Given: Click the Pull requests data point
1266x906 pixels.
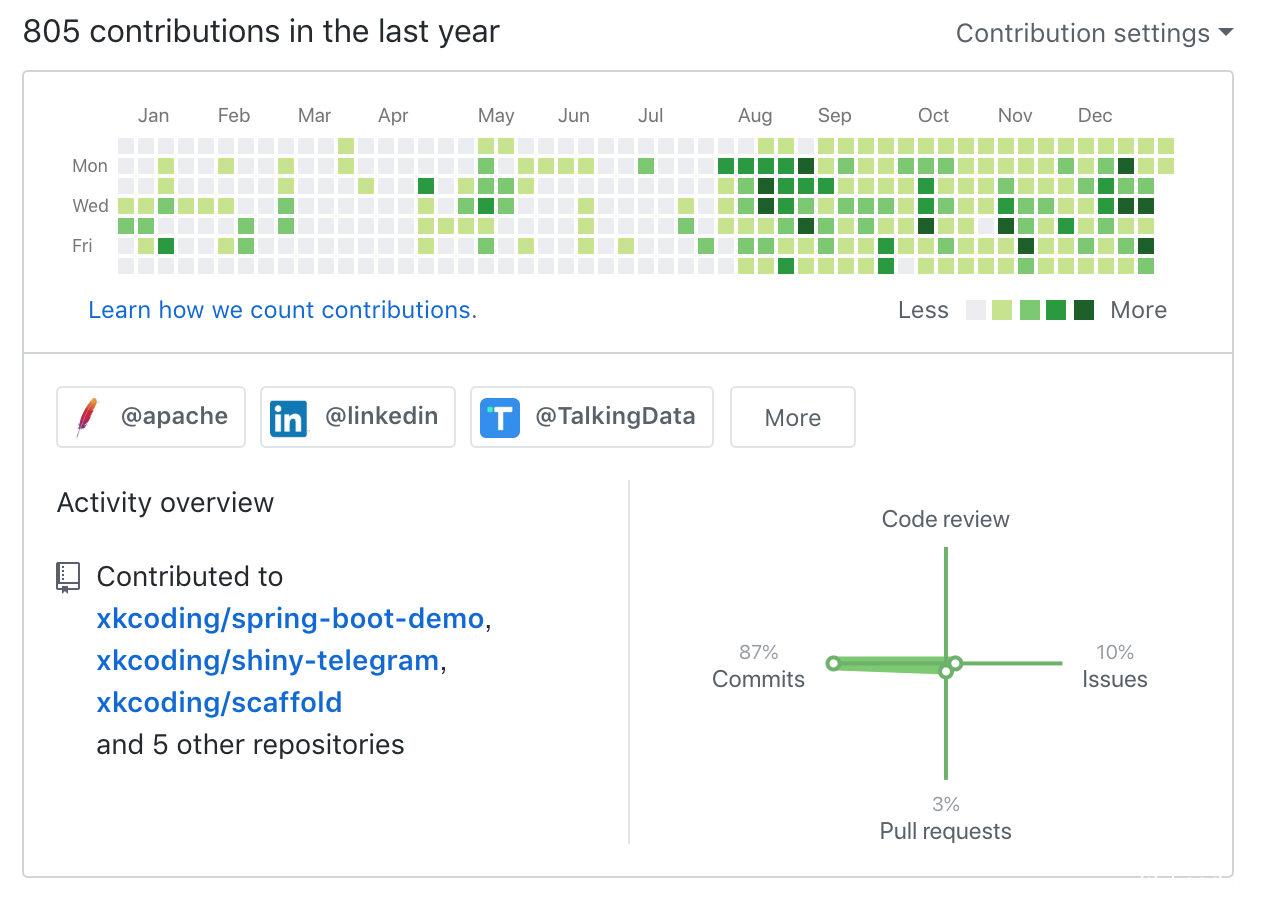Looking at the screenshot, I should (946, 672).
